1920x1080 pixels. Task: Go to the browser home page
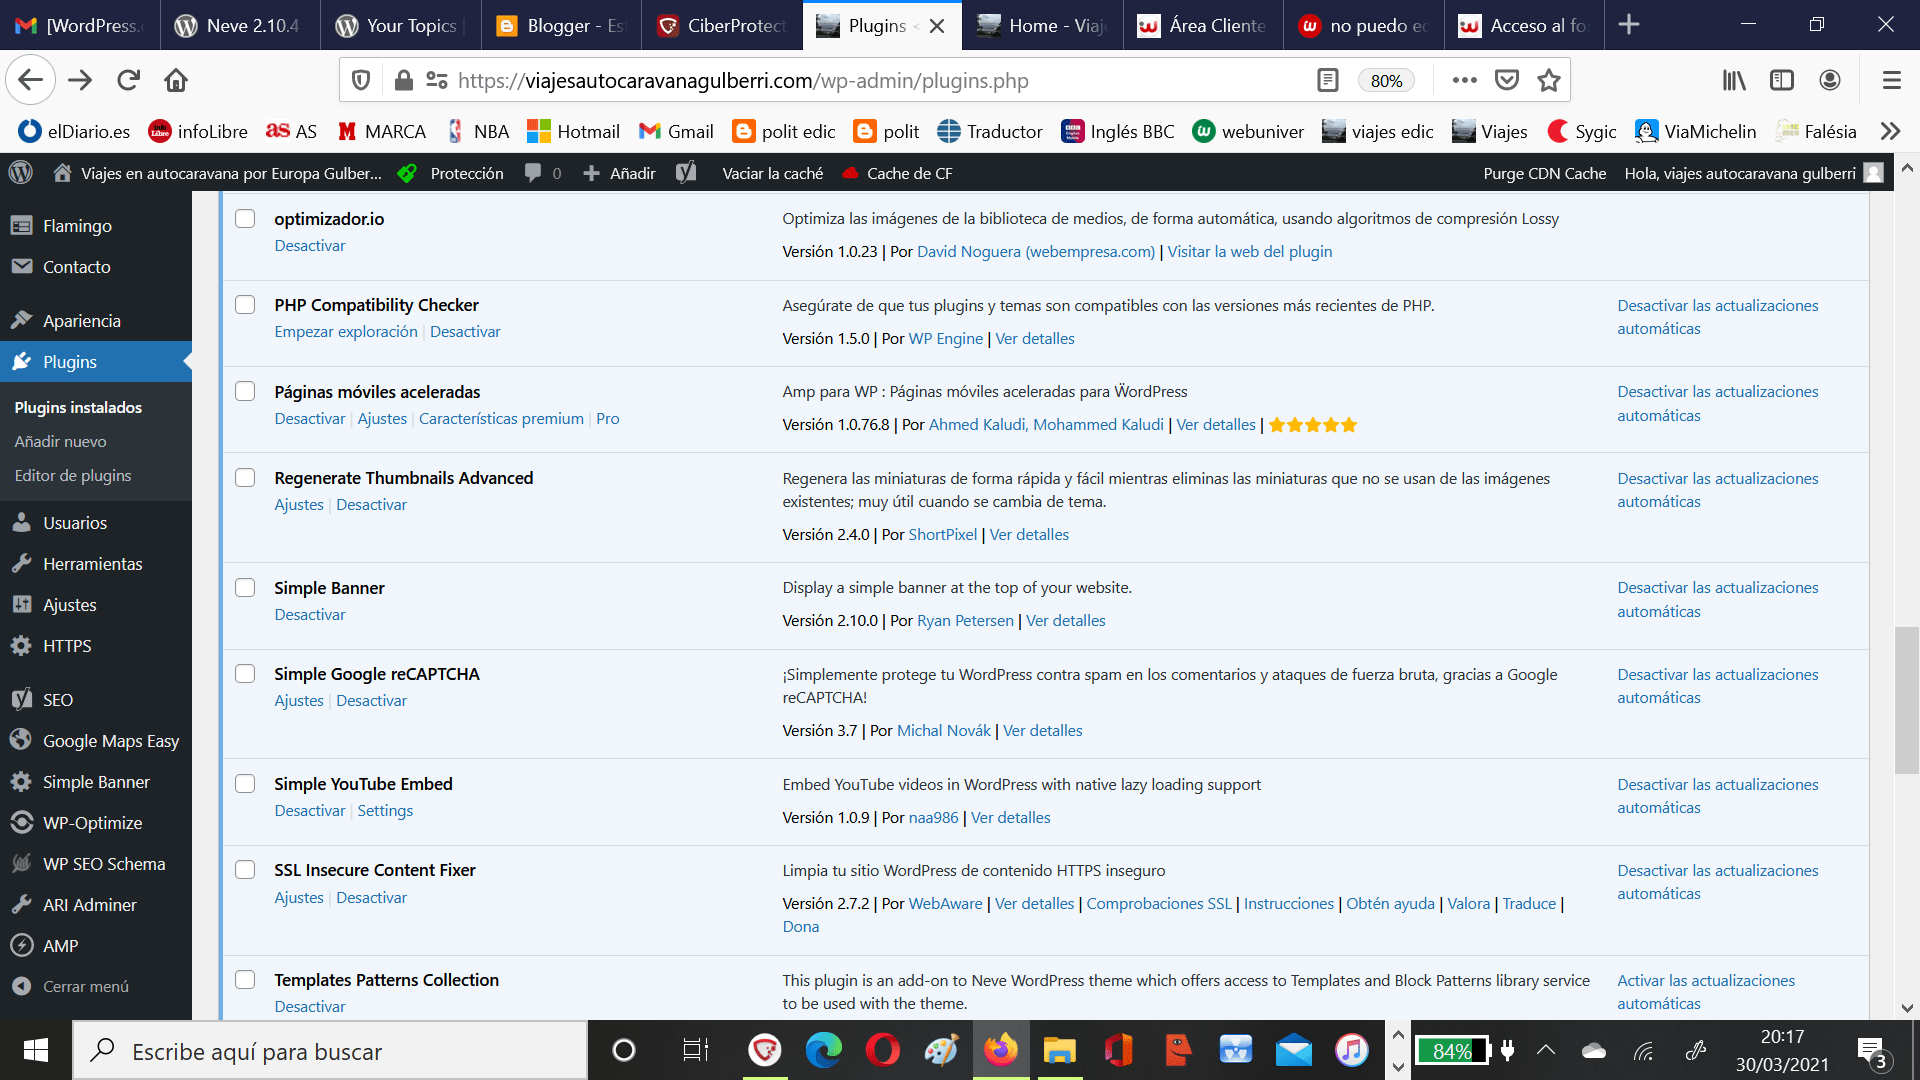coord(176,80)
